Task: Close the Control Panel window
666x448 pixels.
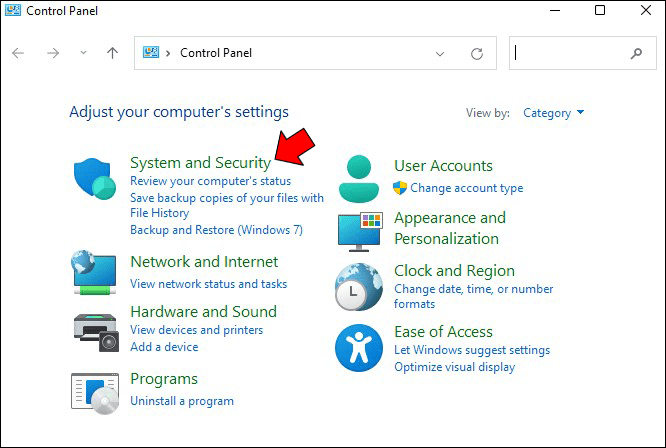Action: coord(646,10)
